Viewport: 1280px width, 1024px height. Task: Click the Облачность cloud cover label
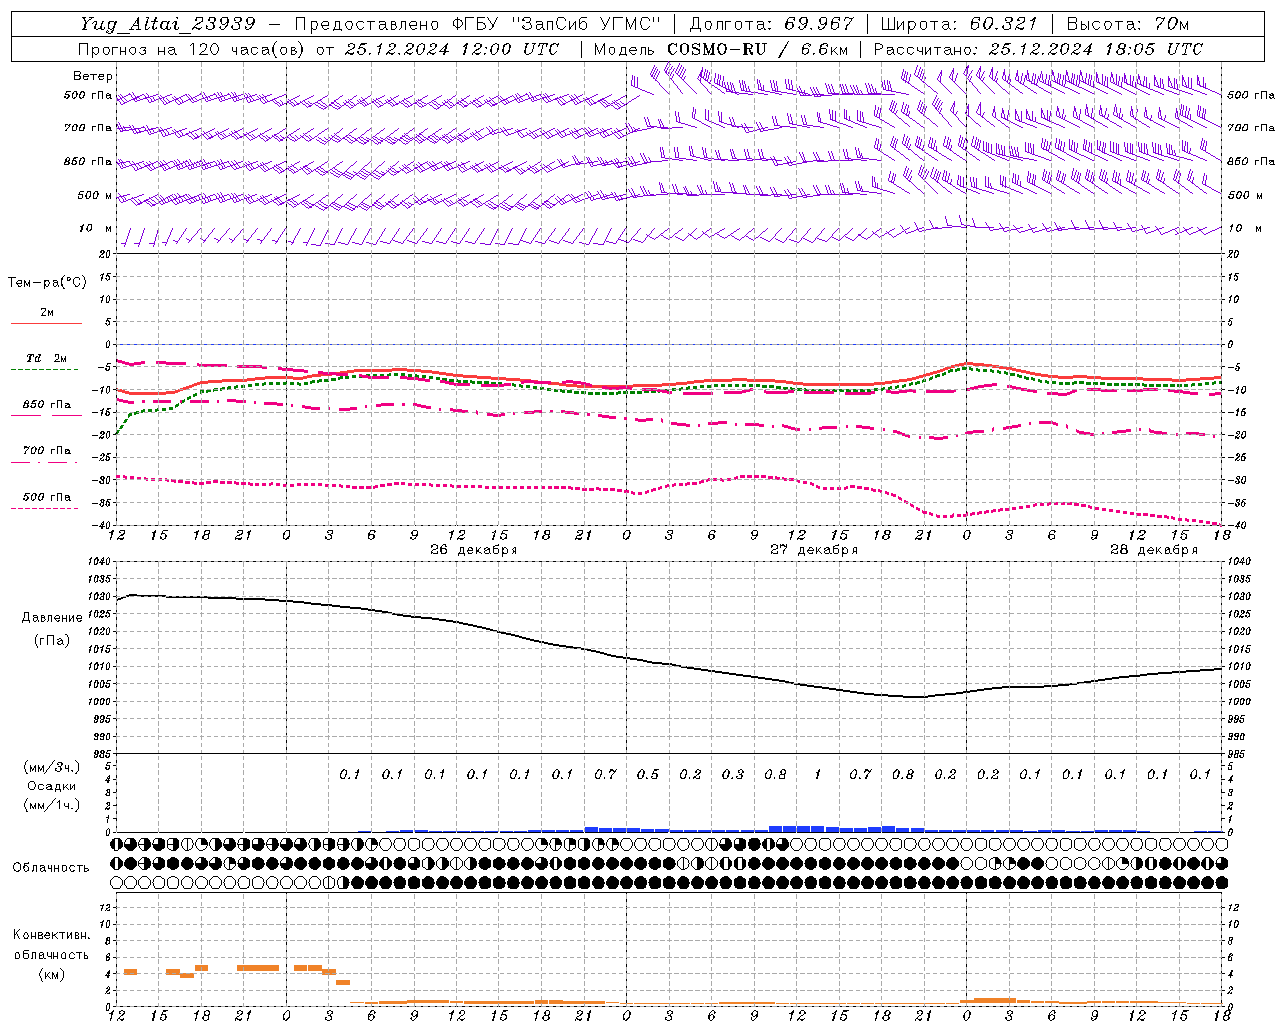[51, 868]
